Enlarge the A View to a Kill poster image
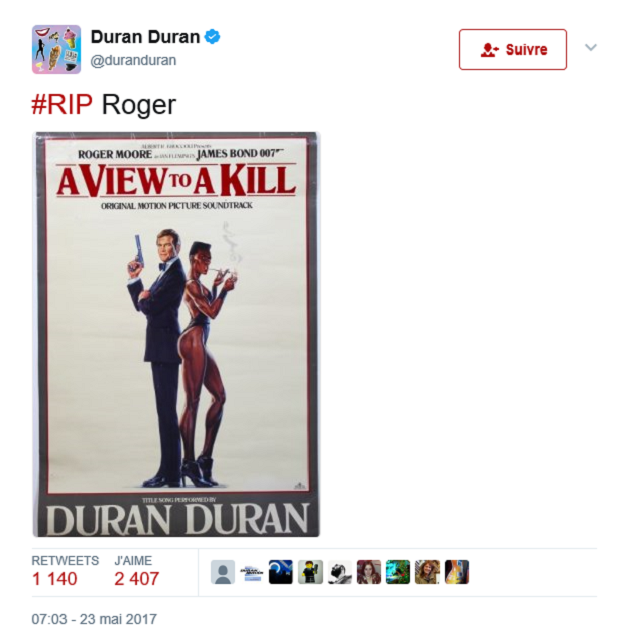Image resolution: width=617 pixels, height=640 pixels. click(176, 334)
